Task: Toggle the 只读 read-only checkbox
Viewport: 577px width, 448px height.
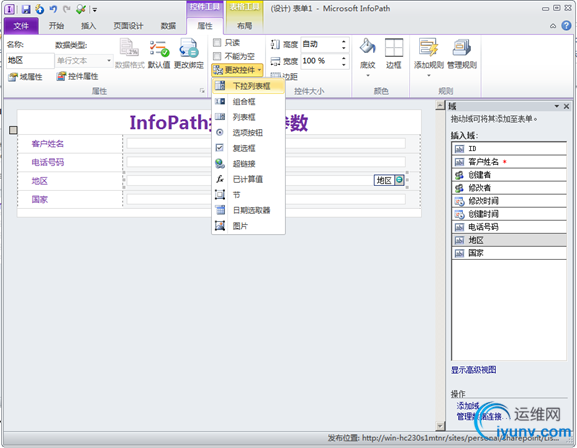Action: point(217,43)
